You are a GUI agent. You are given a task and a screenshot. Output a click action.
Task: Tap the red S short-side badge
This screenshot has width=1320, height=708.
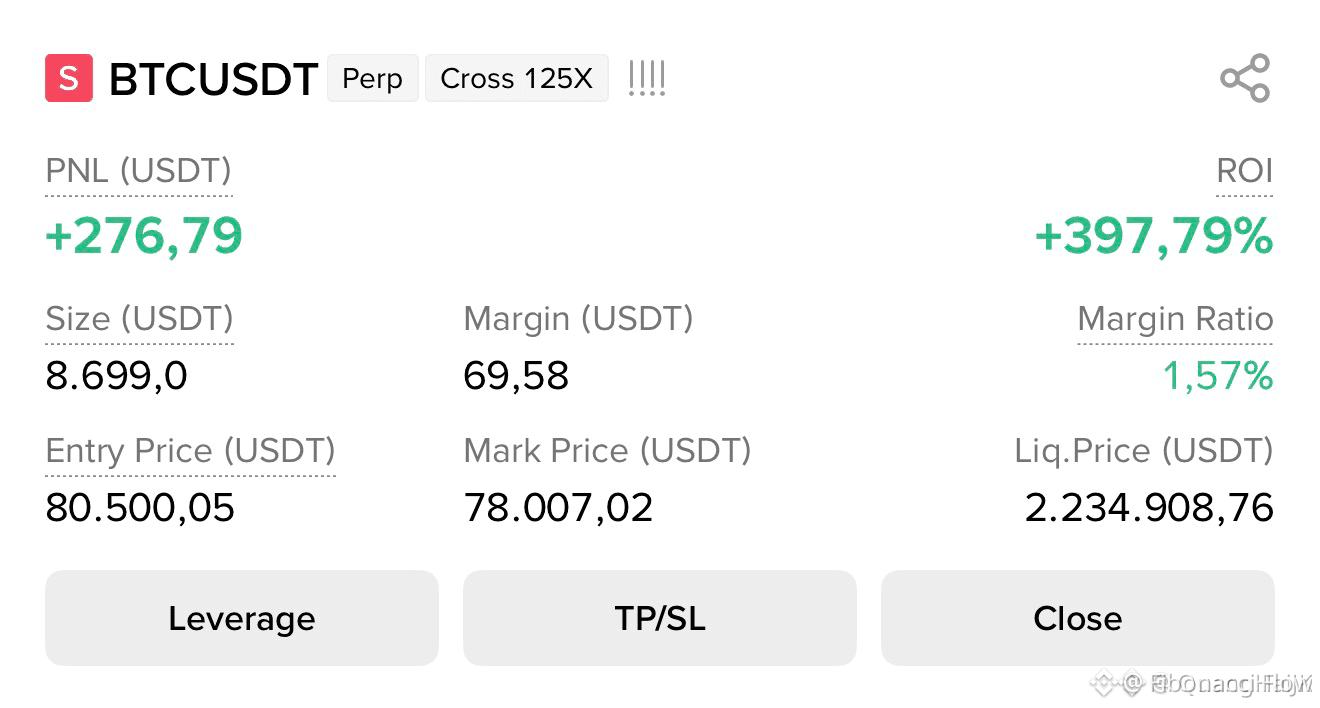(69, 78)
